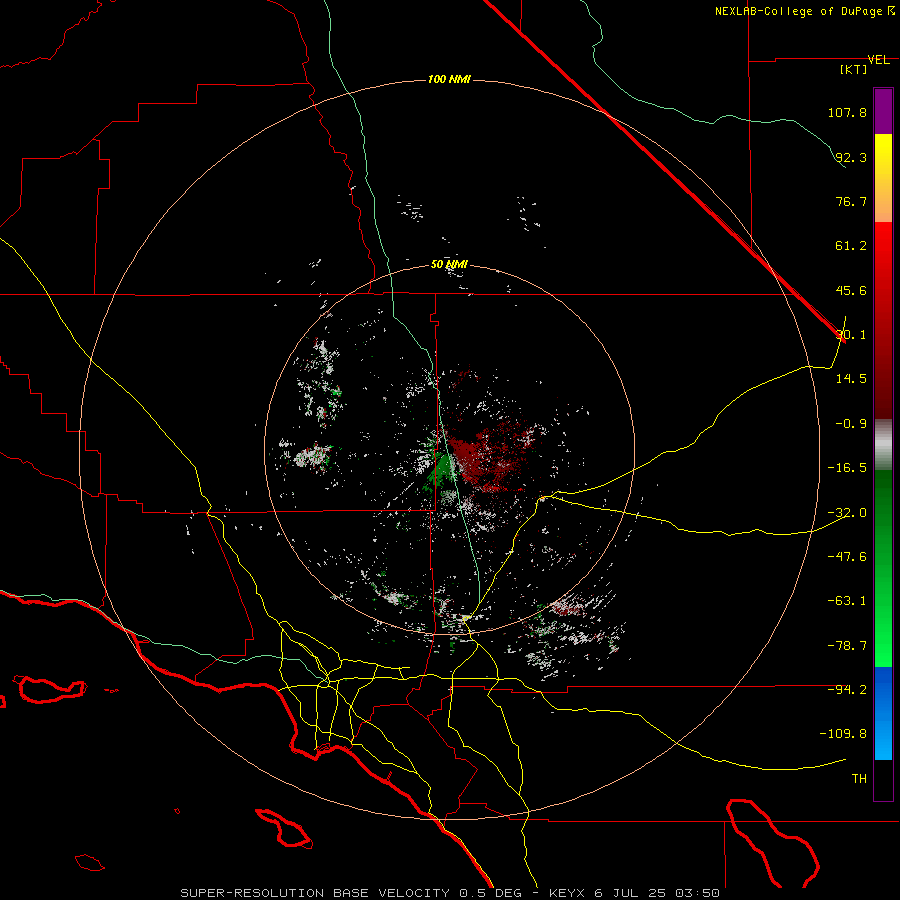Select the 61.2 scale value
The image size is (900, 900).
pyautogui.click(x=851, y=246)
